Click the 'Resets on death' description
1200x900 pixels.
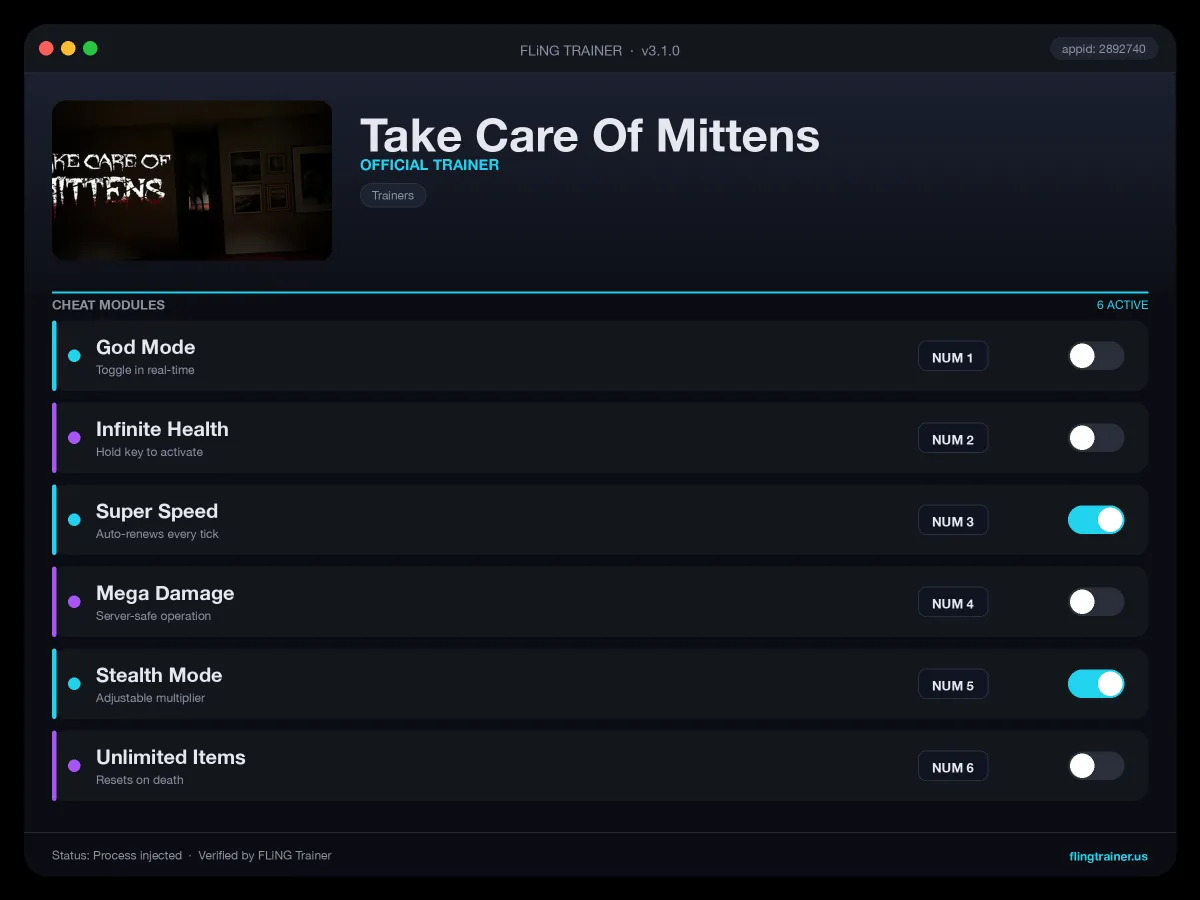pos(140,780)
